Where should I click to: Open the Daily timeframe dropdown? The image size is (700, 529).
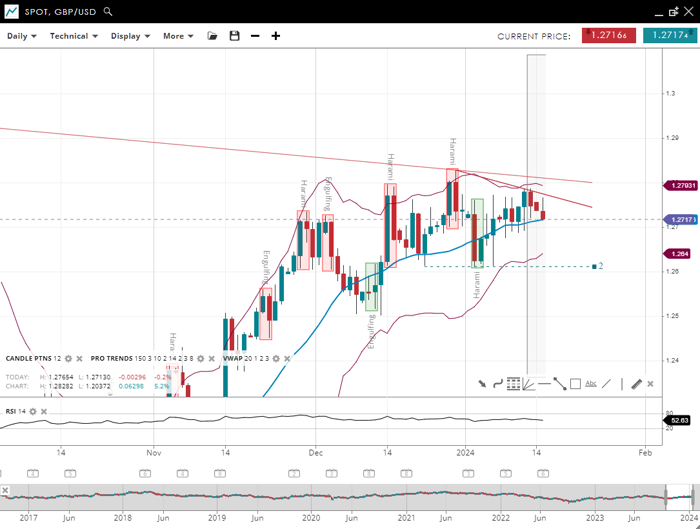(x=21, y=36)
